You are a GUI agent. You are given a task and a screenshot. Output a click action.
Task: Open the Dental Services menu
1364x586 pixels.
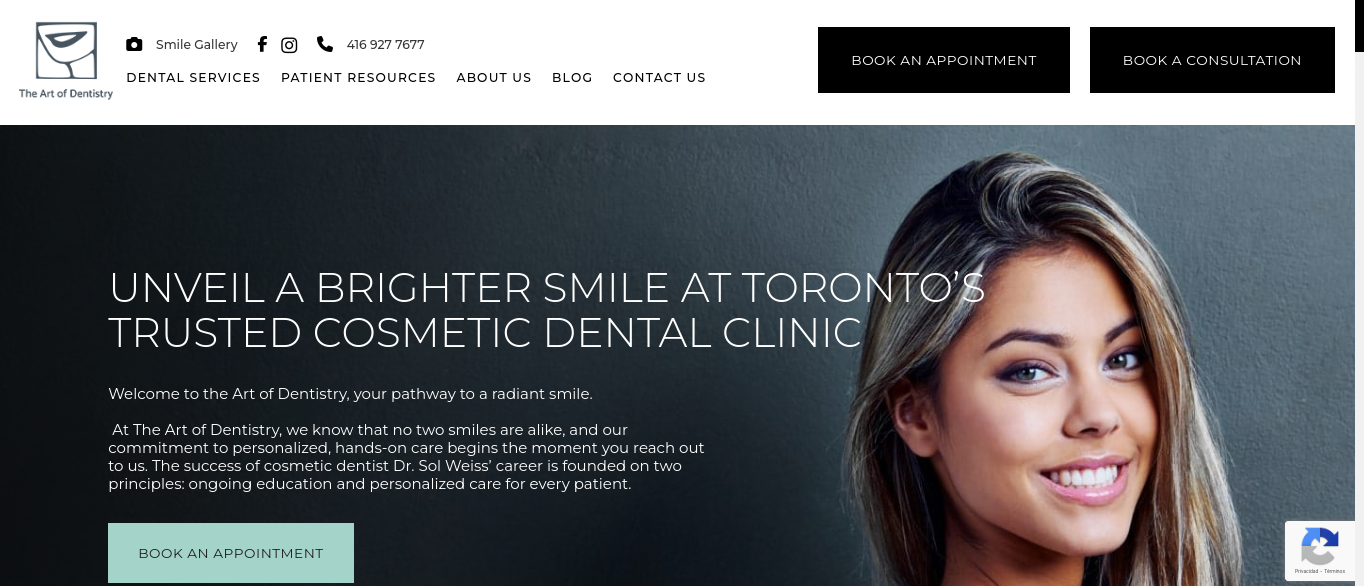click(x=193, y=78)
